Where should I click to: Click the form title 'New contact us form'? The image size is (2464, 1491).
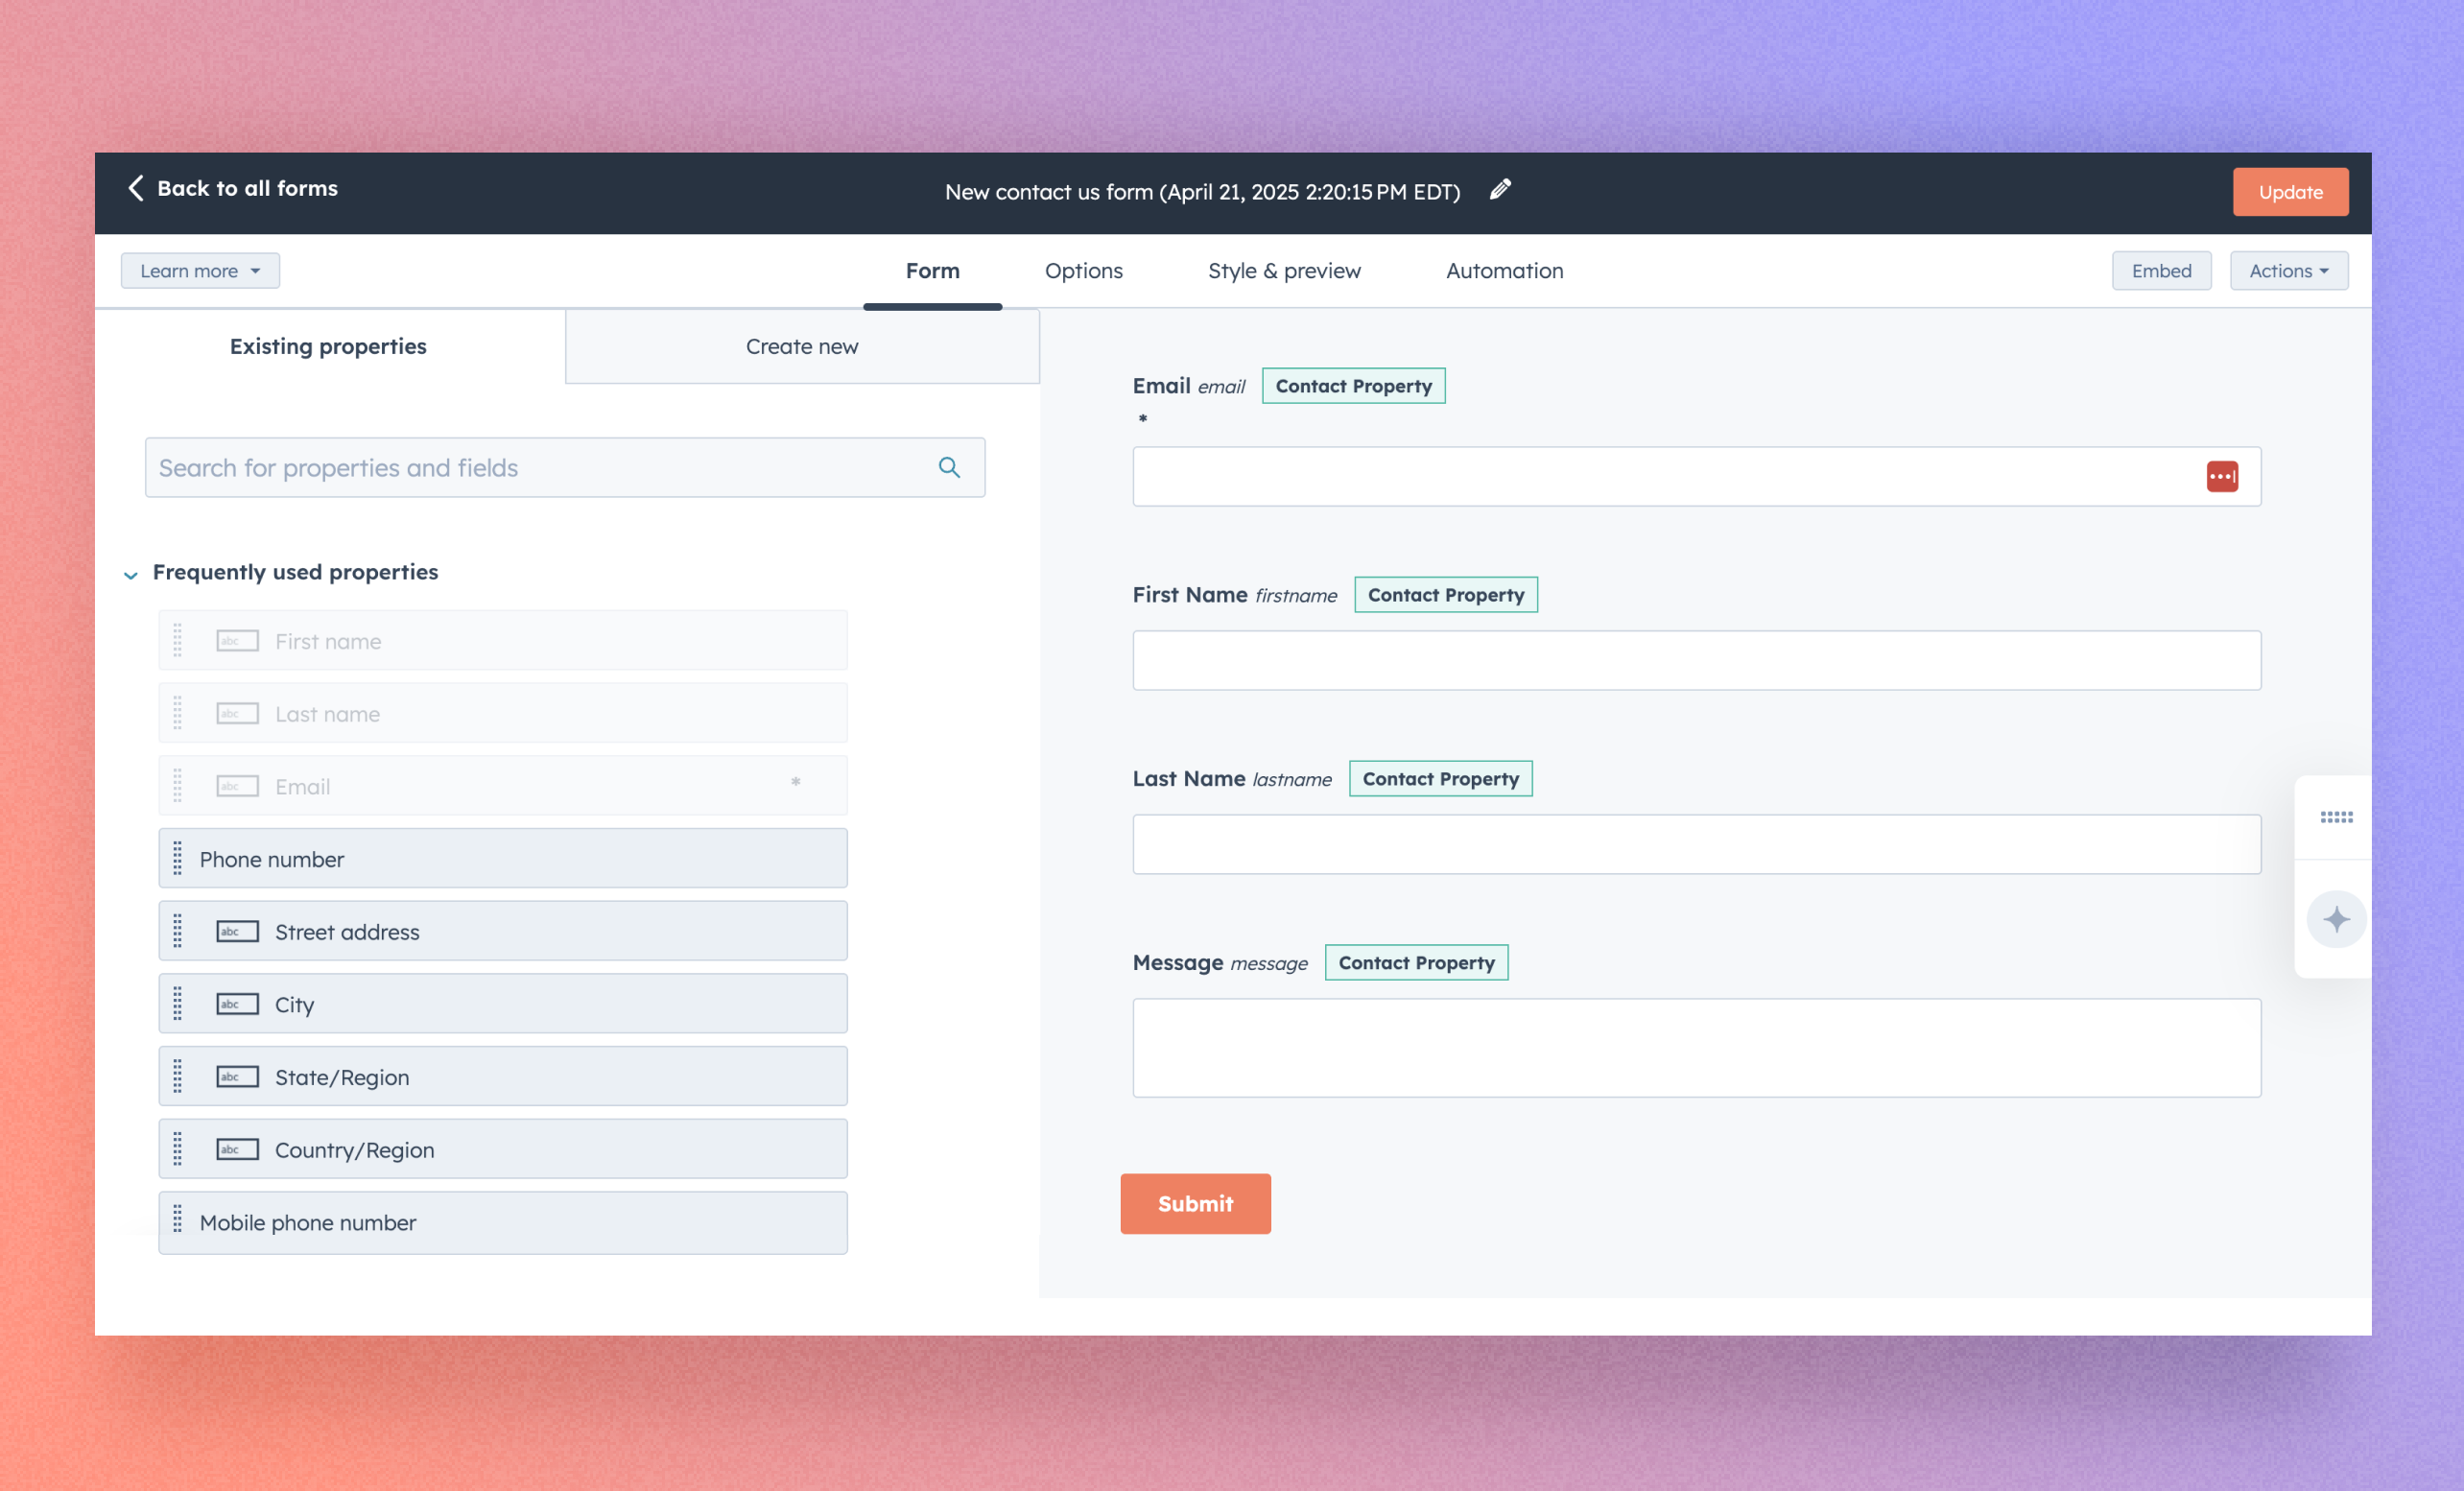coord(1202,191)
